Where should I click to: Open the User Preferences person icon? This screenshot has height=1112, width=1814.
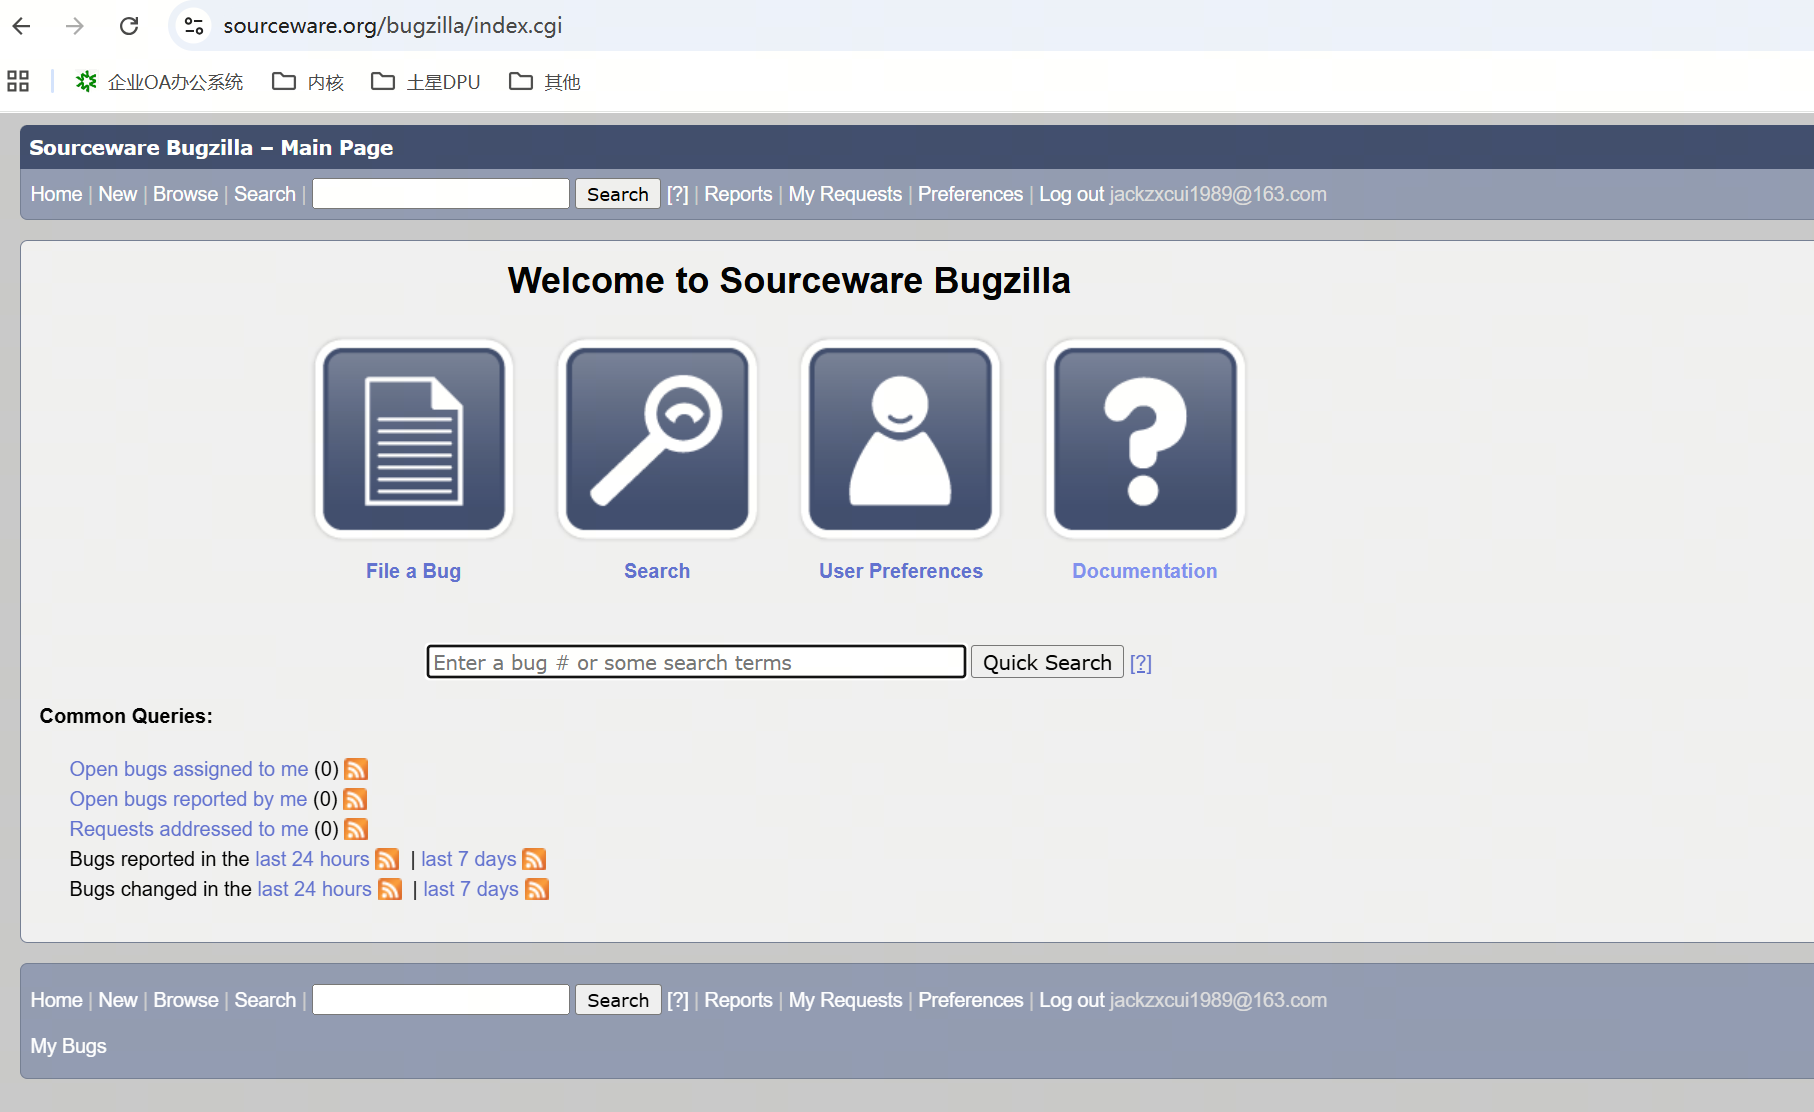click(x=900, y=439)
